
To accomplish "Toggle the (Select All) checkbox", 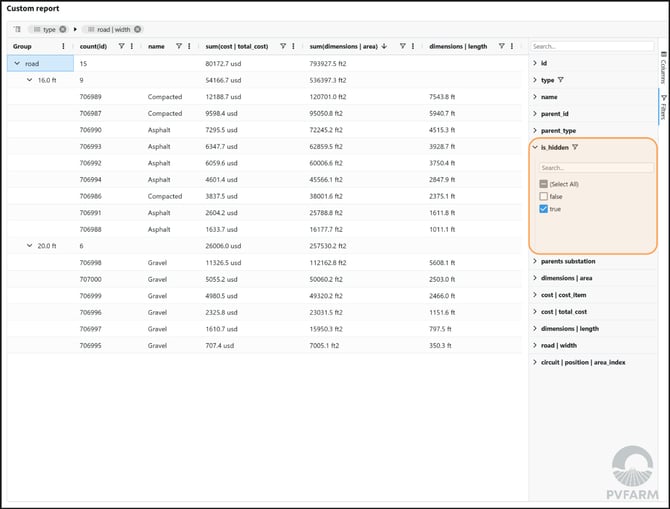I will [x=544, y=184].
